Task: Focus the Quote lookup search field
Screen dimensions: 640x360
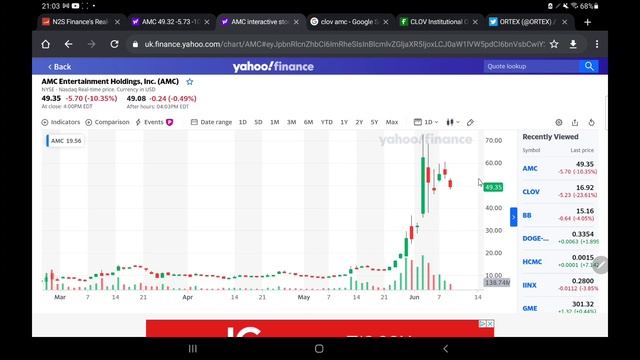Action: pos(531,66)
